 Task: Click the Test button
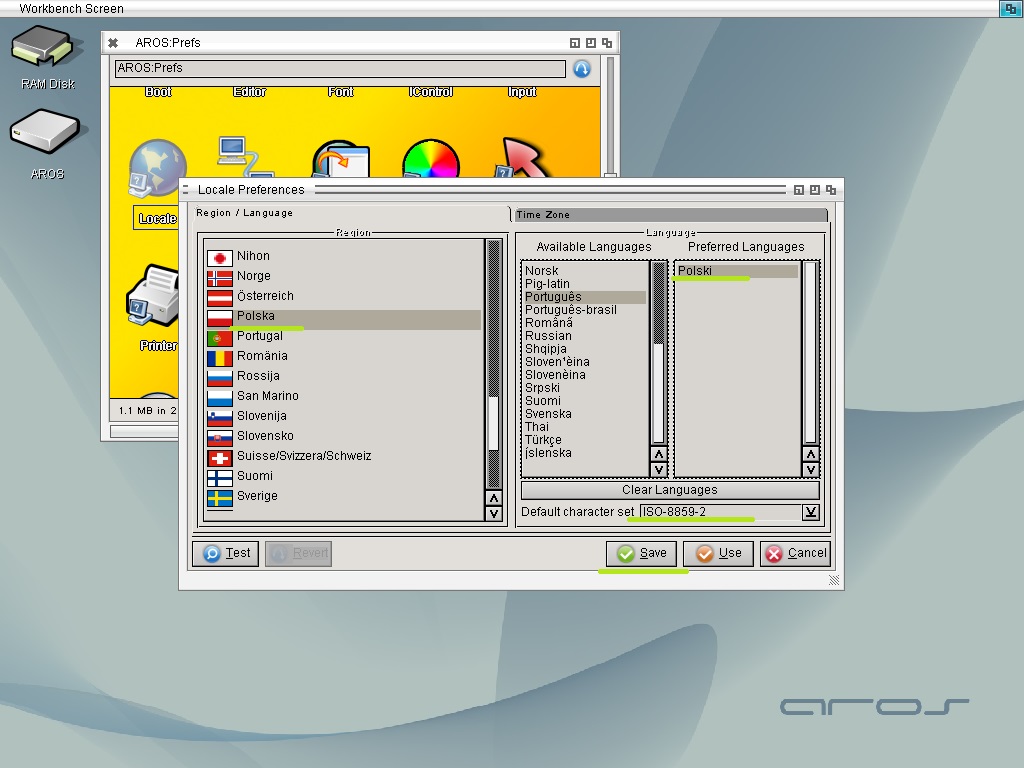point(226,553)
